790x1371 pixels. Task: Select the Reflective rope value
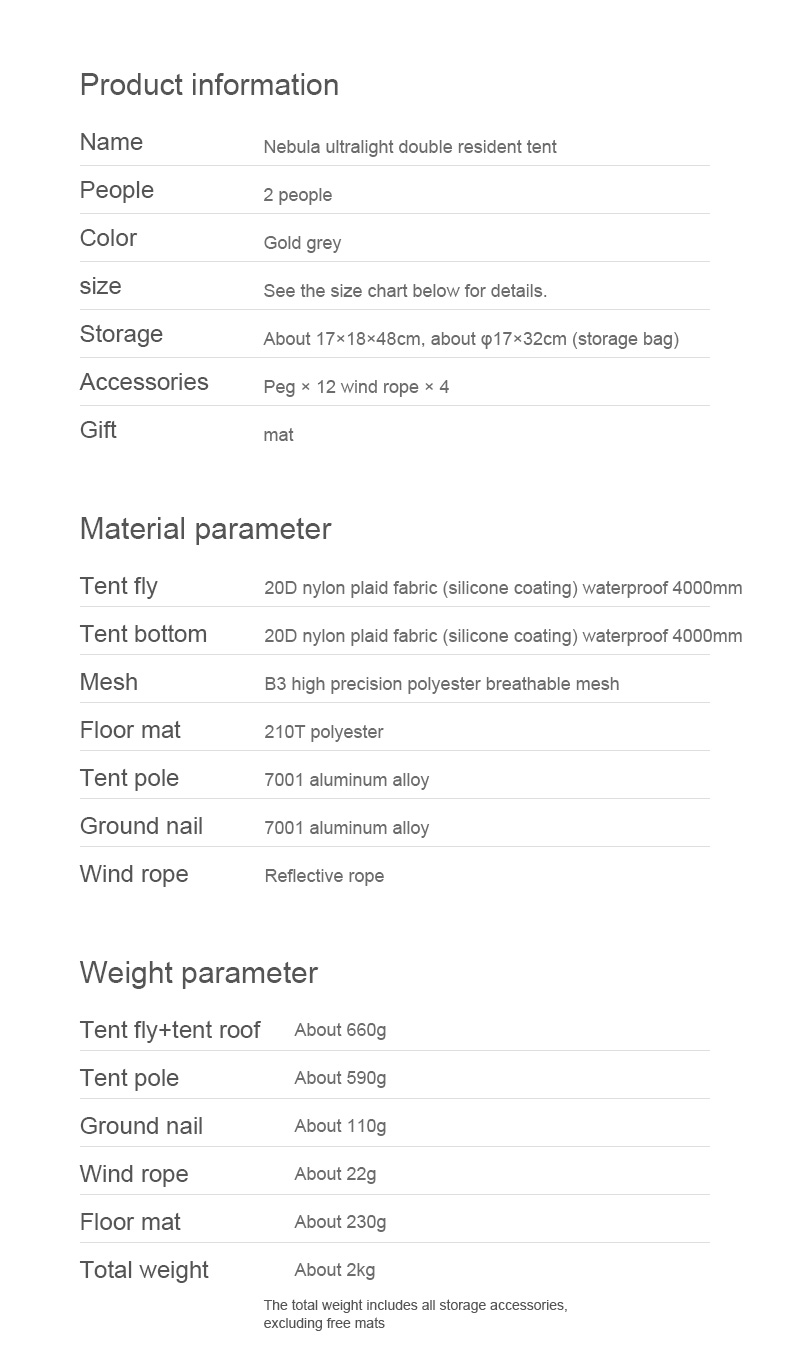click(324, 876)
